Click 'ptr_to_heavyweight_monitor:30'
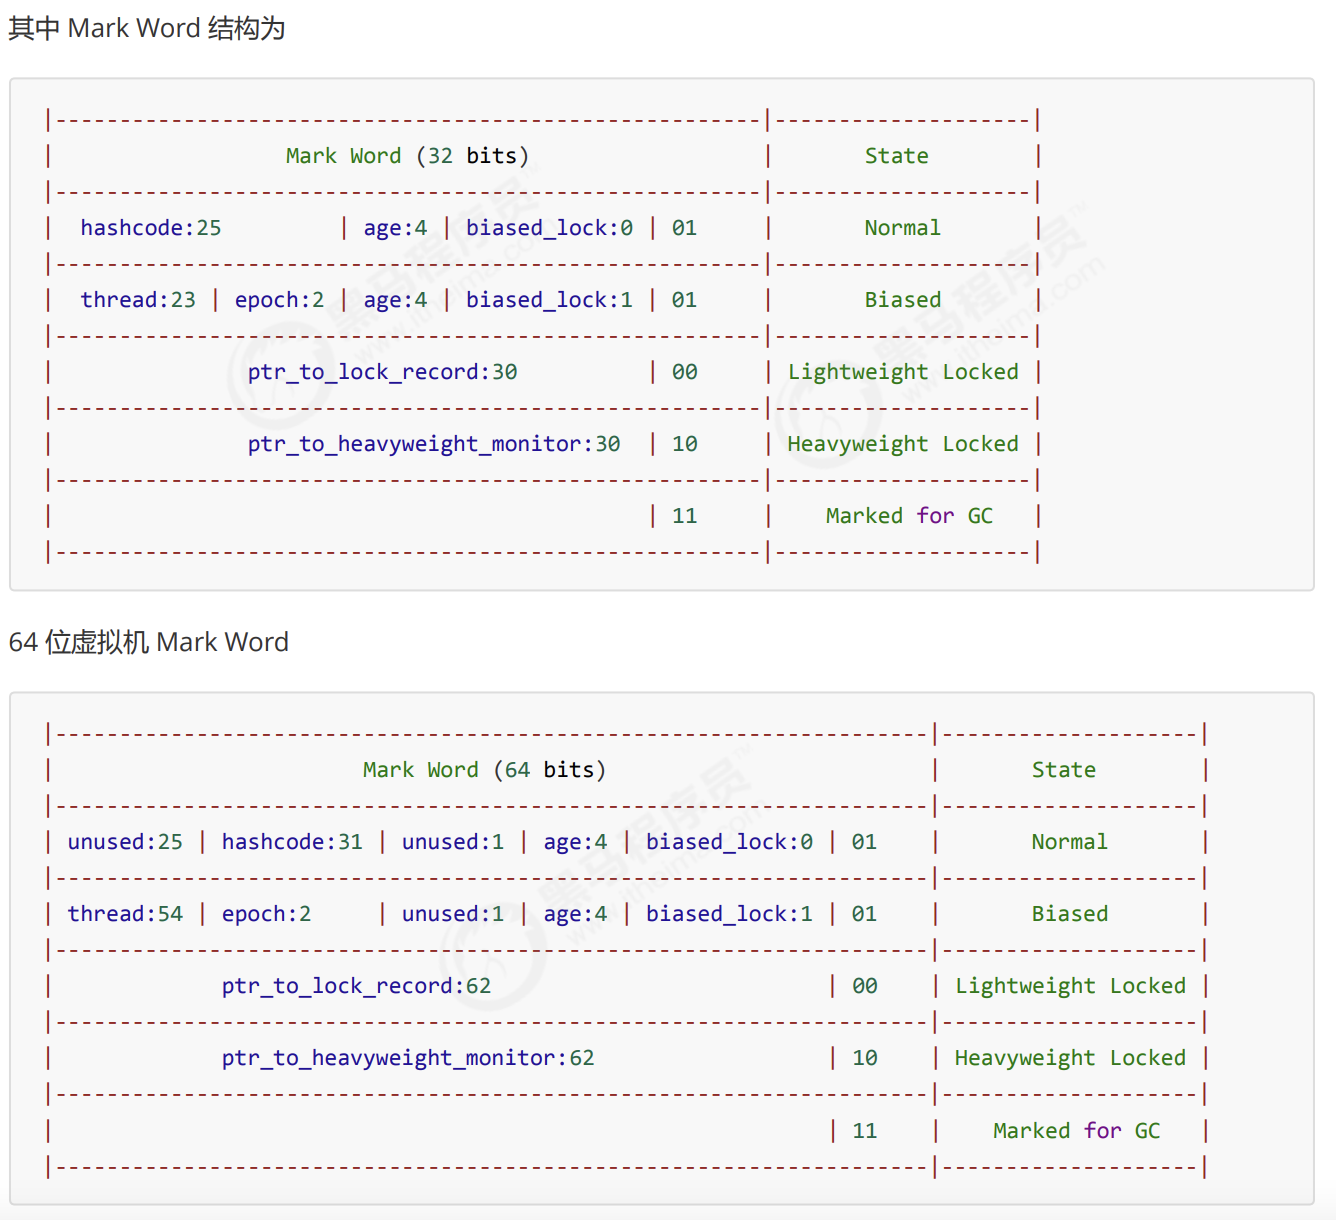The width and height of the screenshot is (1336, 1220). click(x=434, y=444)
